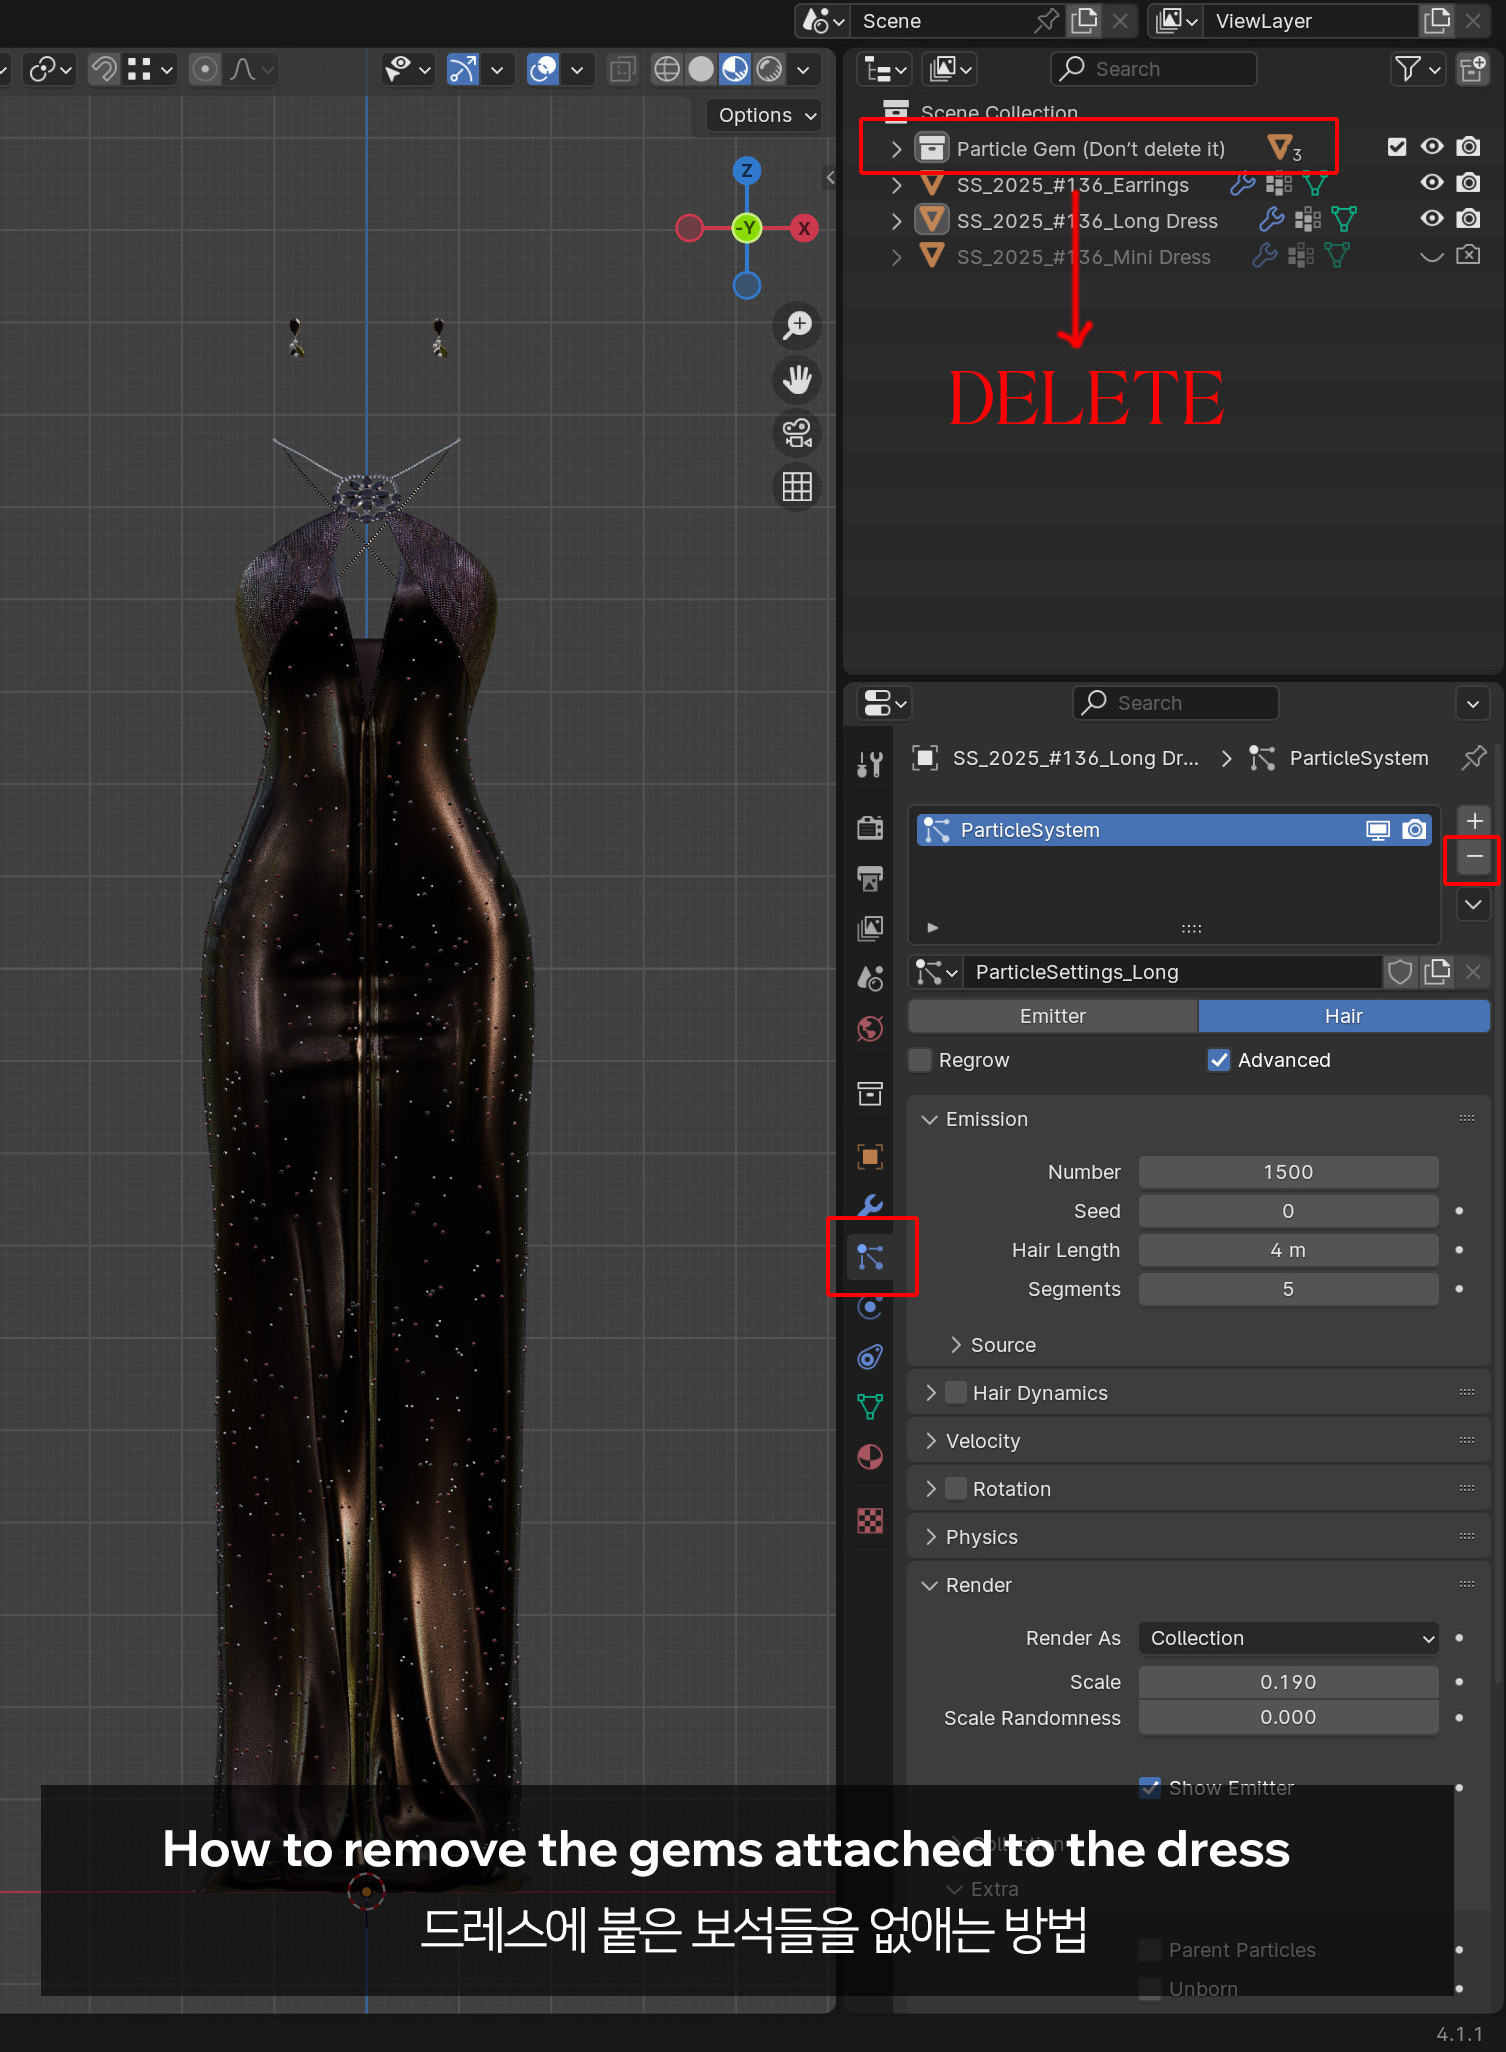The width and height of the screenshot is (1506, 2052).
Task: Open the Output properties tab
Action: click(x=870, y=879)
